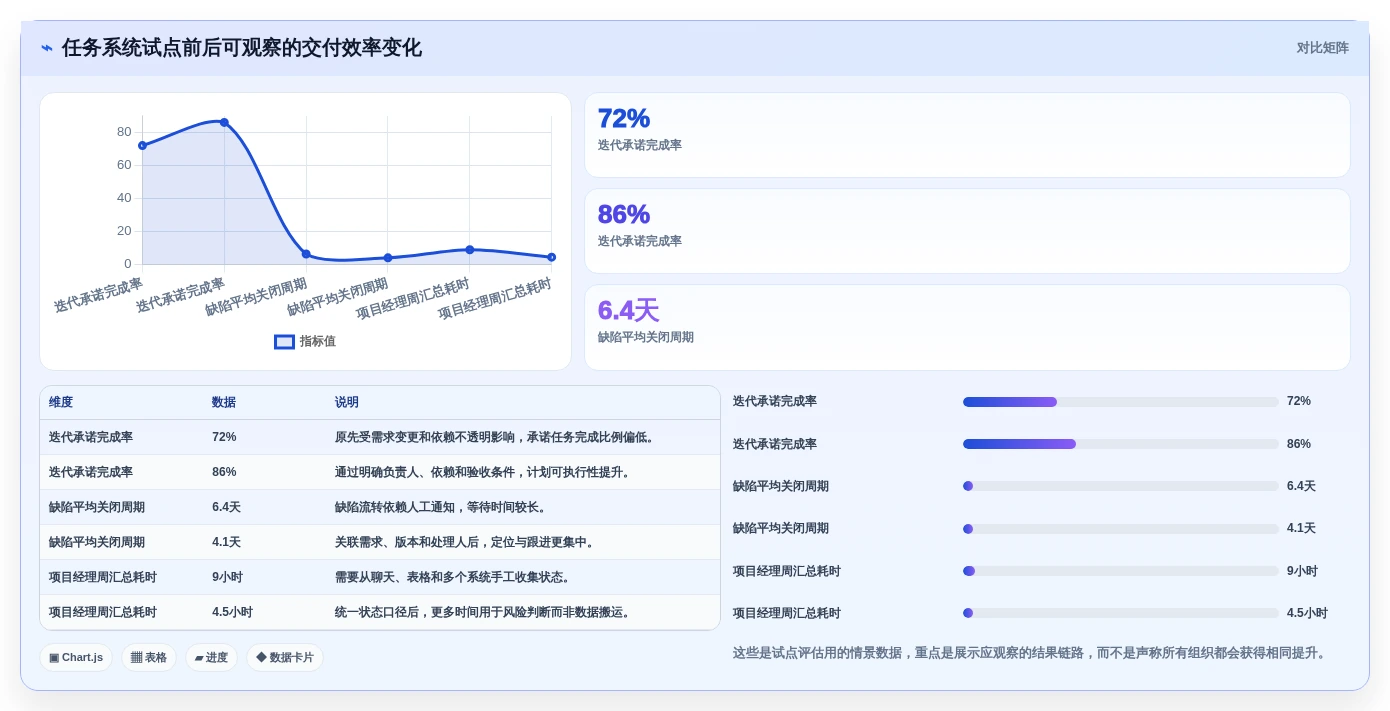Click the y-axis label 40 on the chart

[124, 198]
